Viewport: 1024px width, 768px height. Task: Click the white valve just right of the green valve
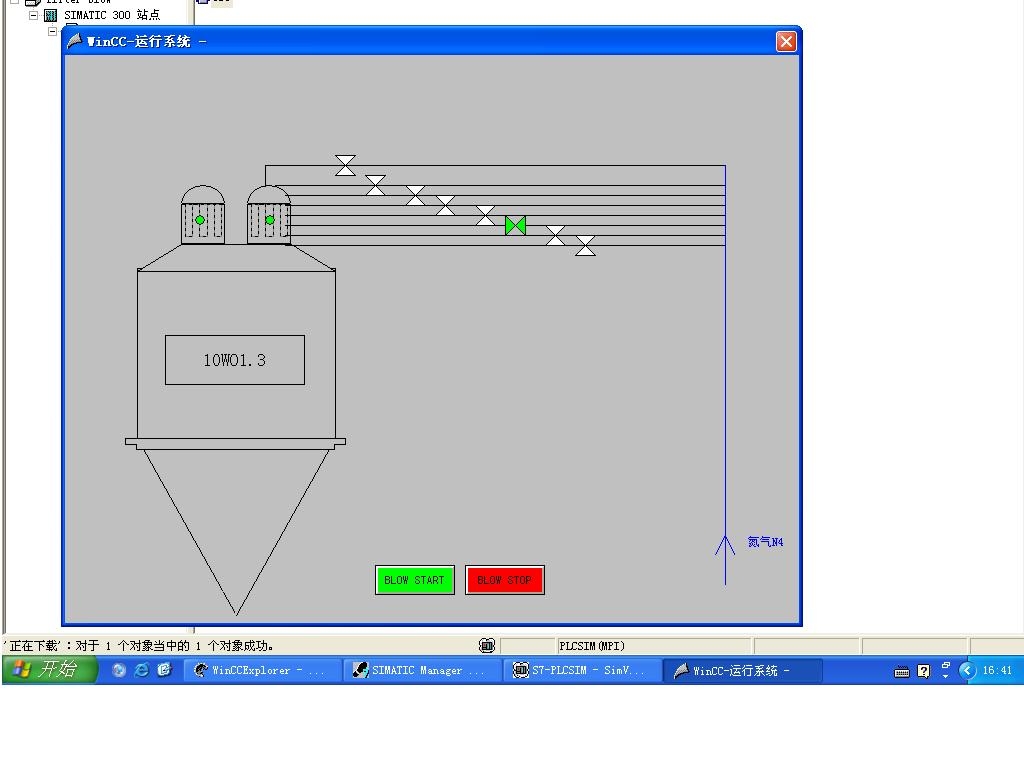pos(555,236)
